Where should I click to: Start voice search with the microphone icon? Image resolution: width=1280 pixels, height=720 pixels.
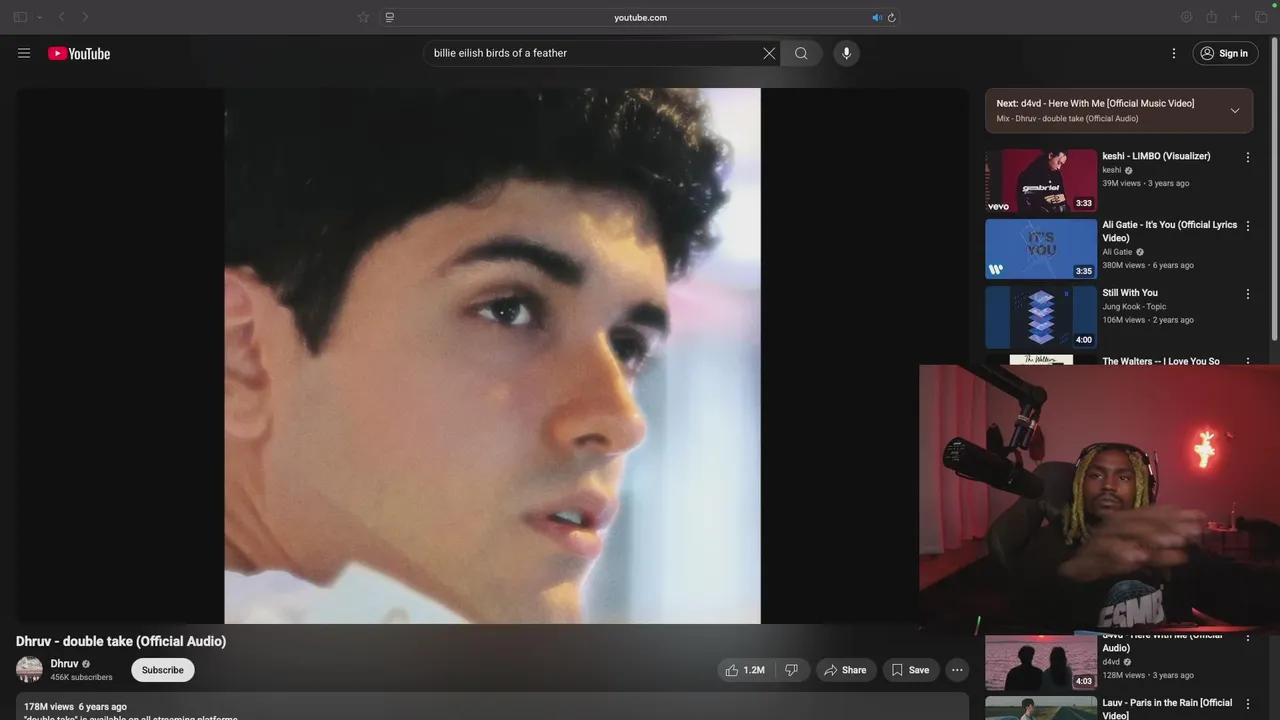click(846, 53)
